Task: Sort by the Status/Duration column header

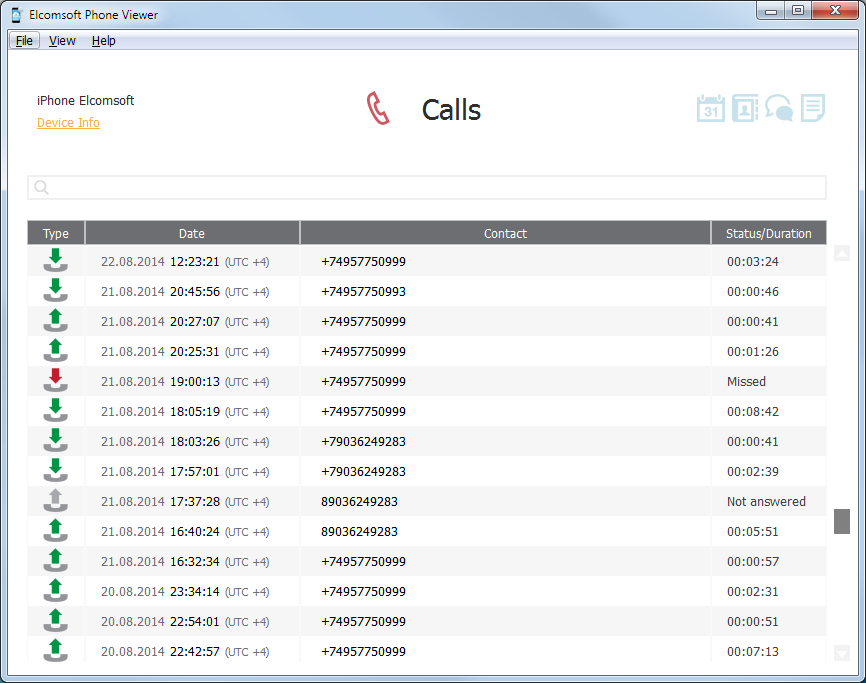Action: pyautogui.click(x=768, y=233)
